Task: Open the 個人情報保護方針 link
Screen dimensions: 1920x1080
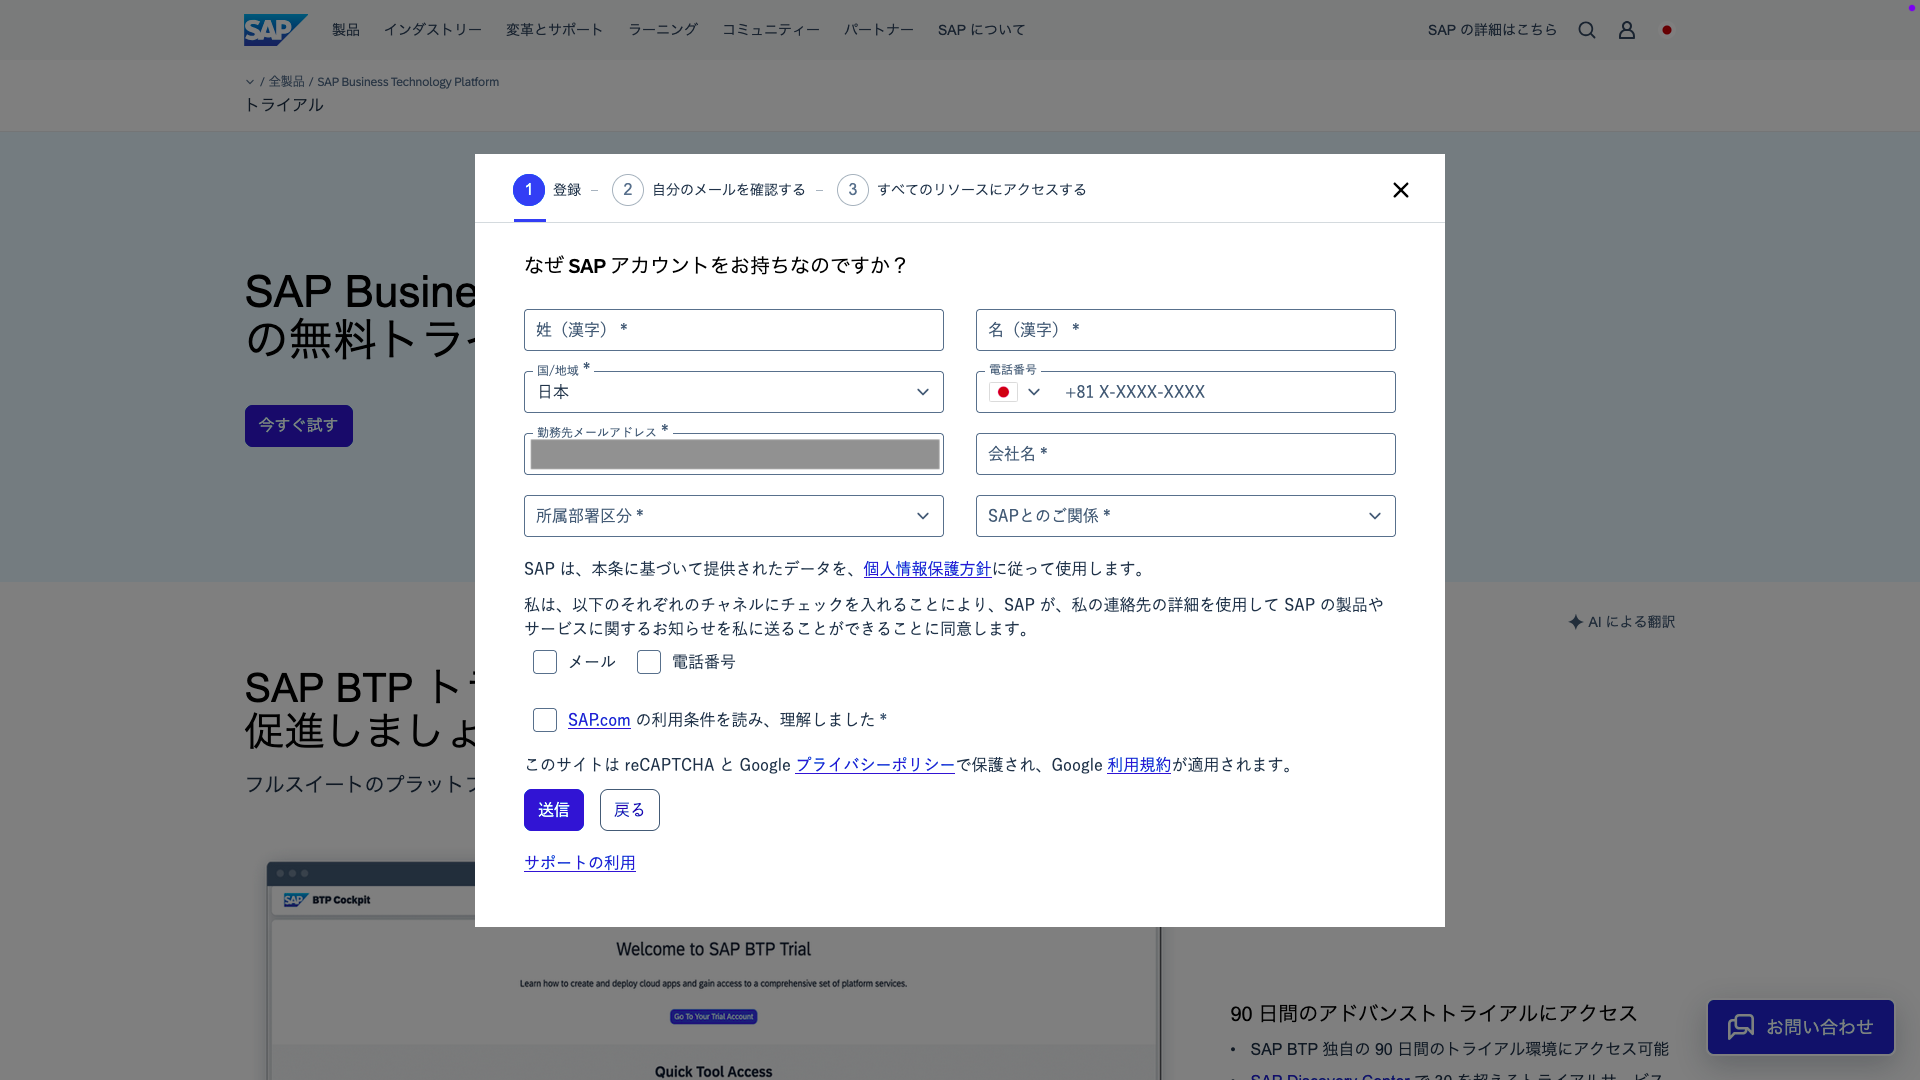Action: tap(927, 569)
